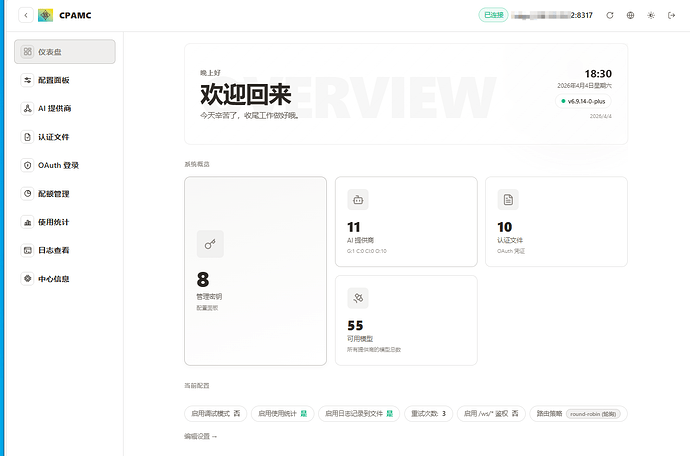Click the gear icon for 中心信息
The width and height of the screenshot is (690, 456).
(27, 279)
